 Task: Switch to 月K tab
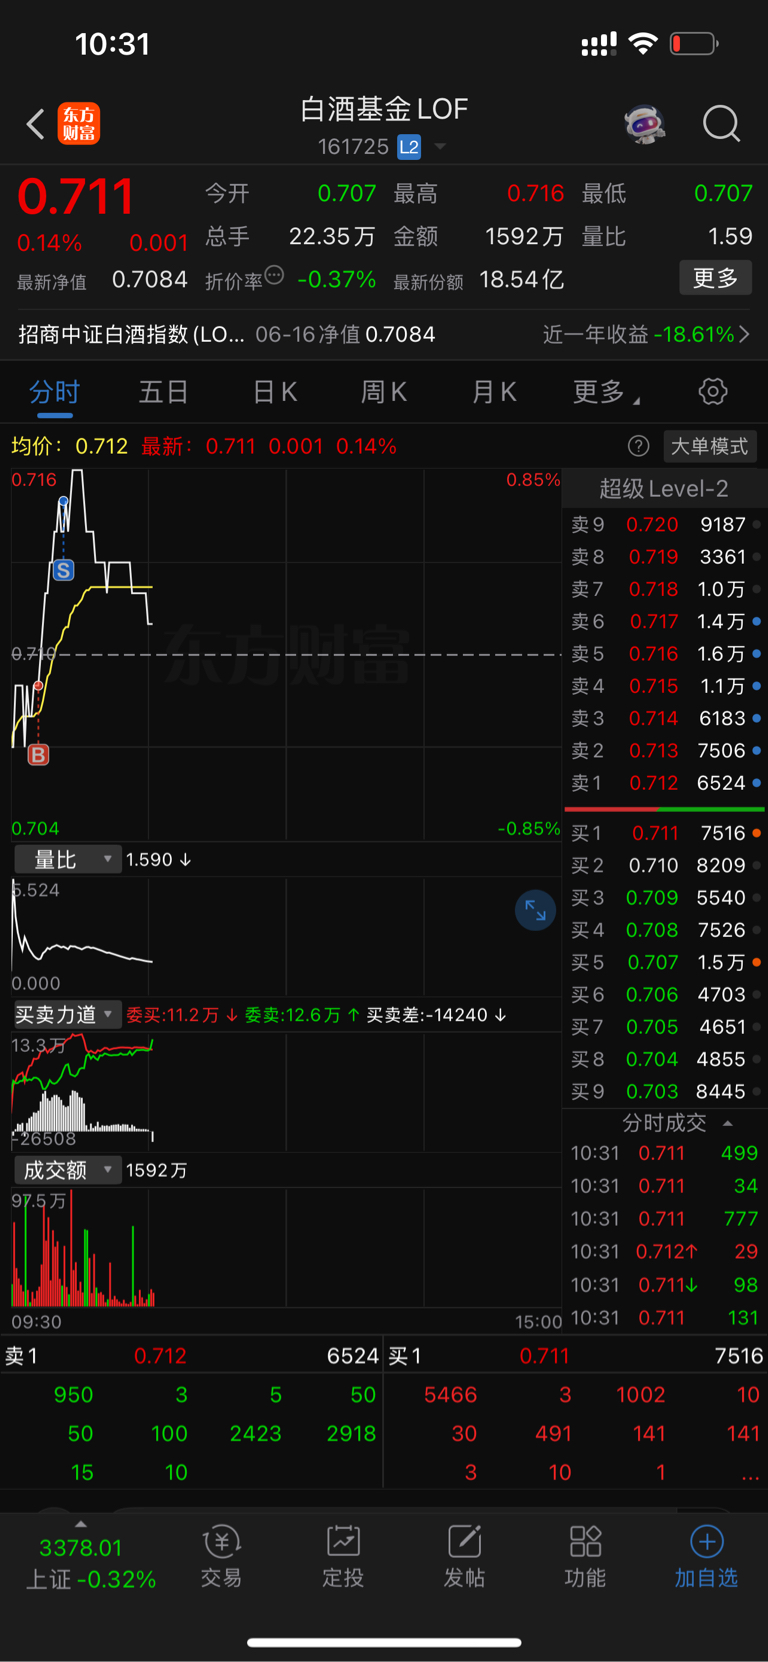494,392
